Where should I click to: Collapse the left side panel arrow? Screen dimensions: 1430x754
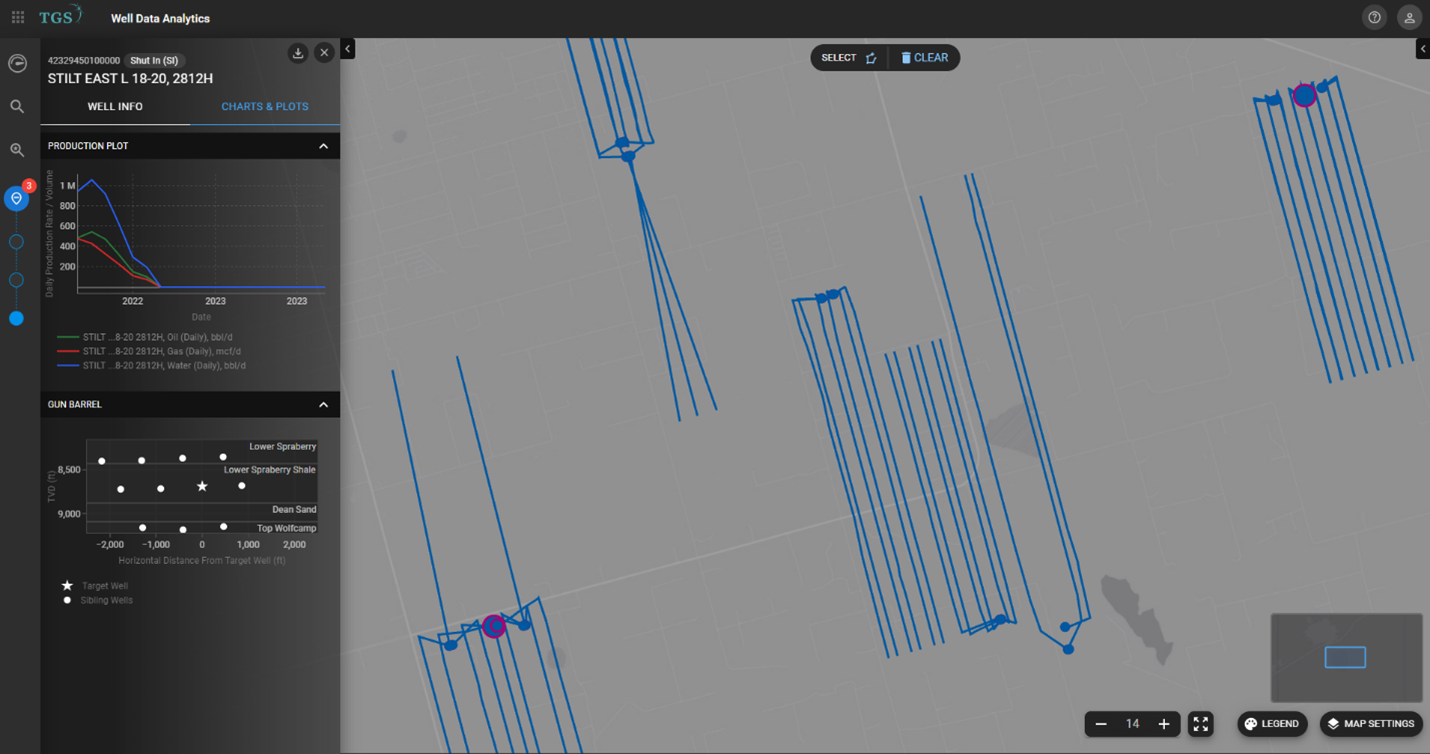[x=347, y=48]
